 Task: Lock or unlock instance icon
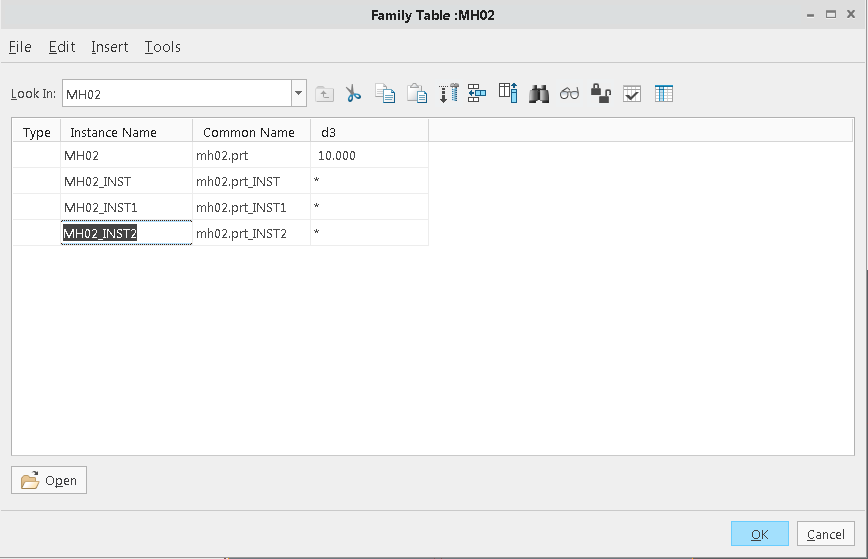tap(600, 94)
